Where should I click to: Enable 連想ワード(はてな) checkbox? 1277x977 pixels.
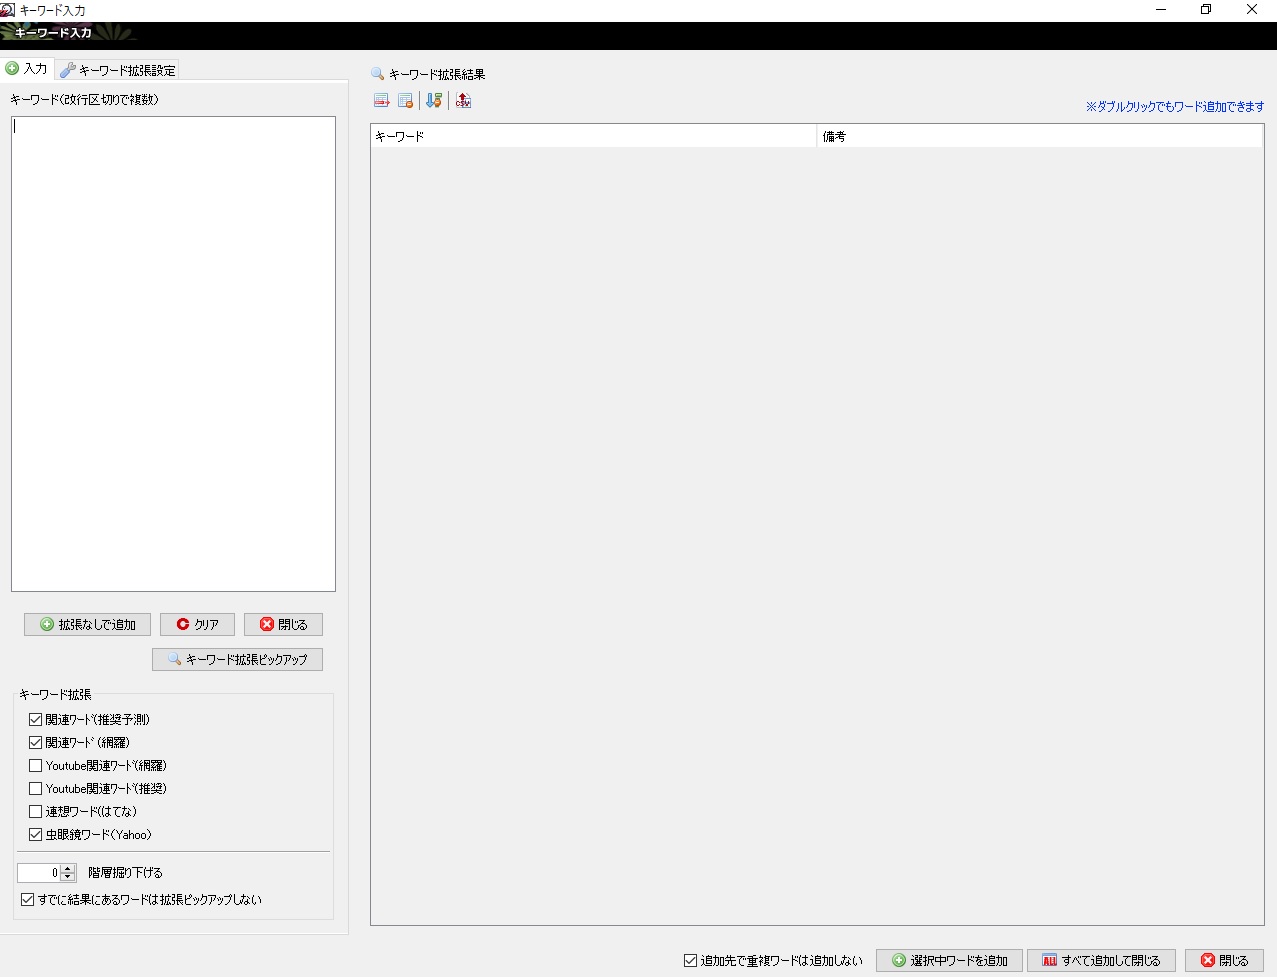(36, 812)
